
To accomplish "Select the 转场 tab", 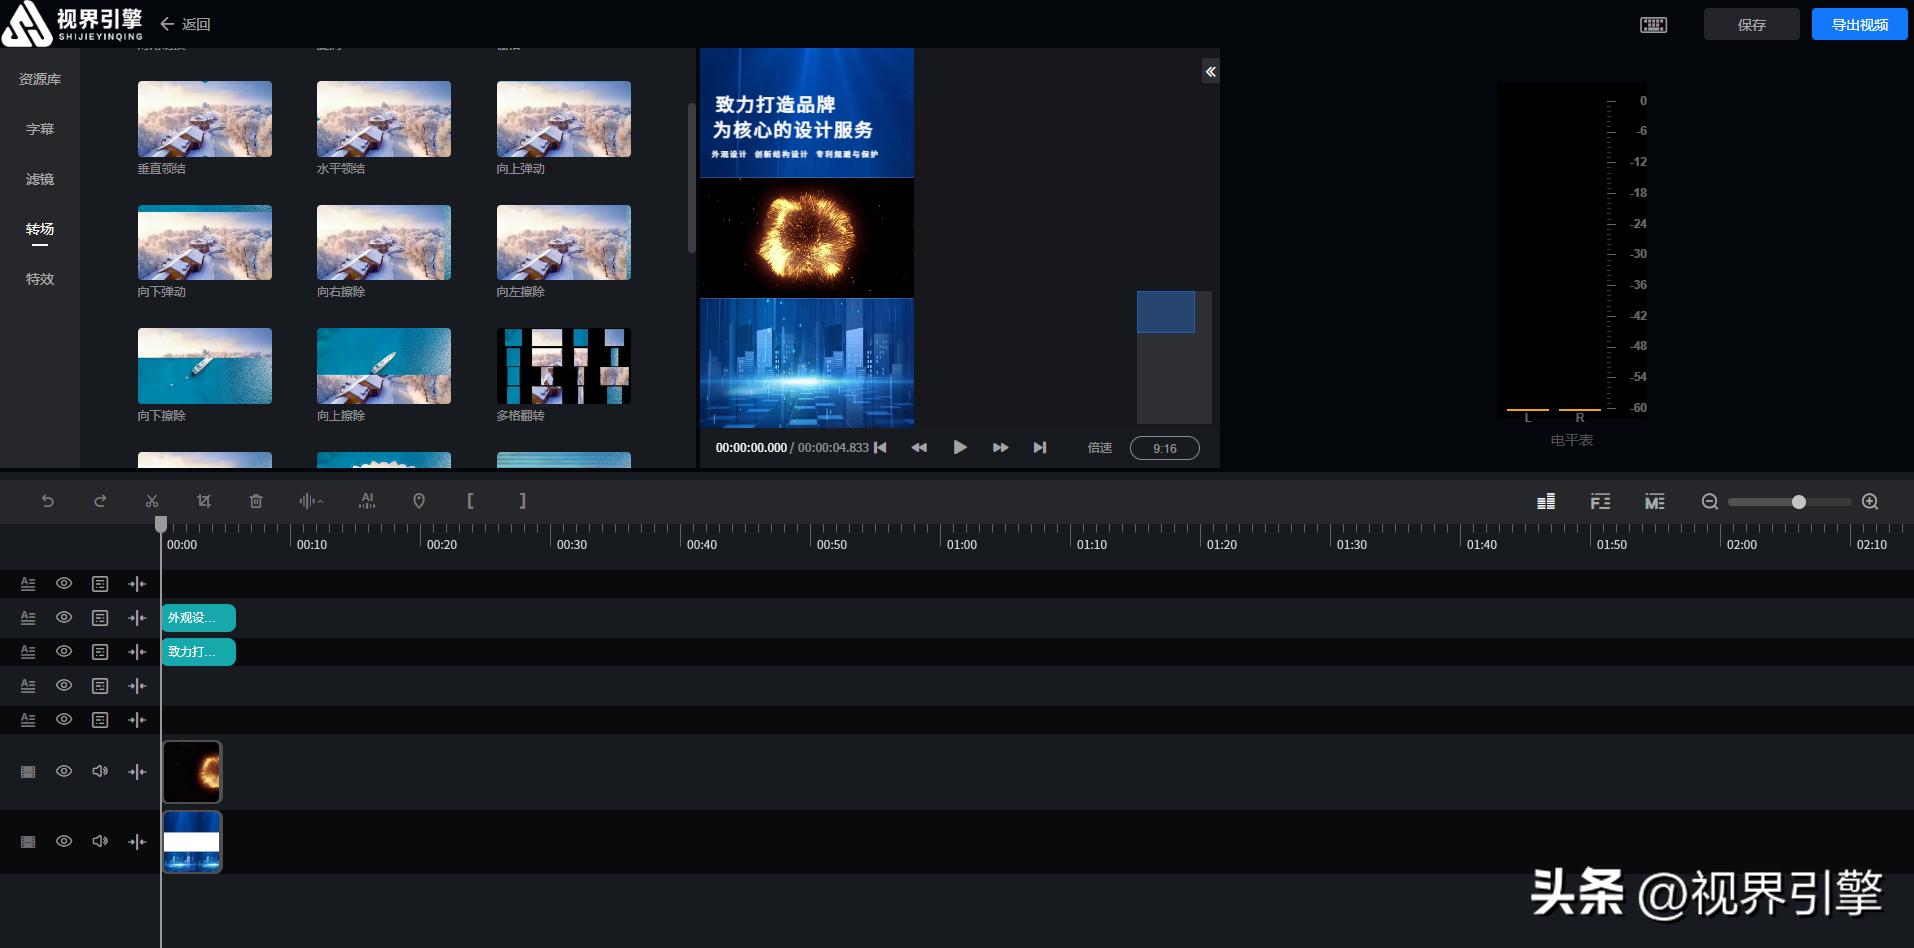I will click(40, 229).
